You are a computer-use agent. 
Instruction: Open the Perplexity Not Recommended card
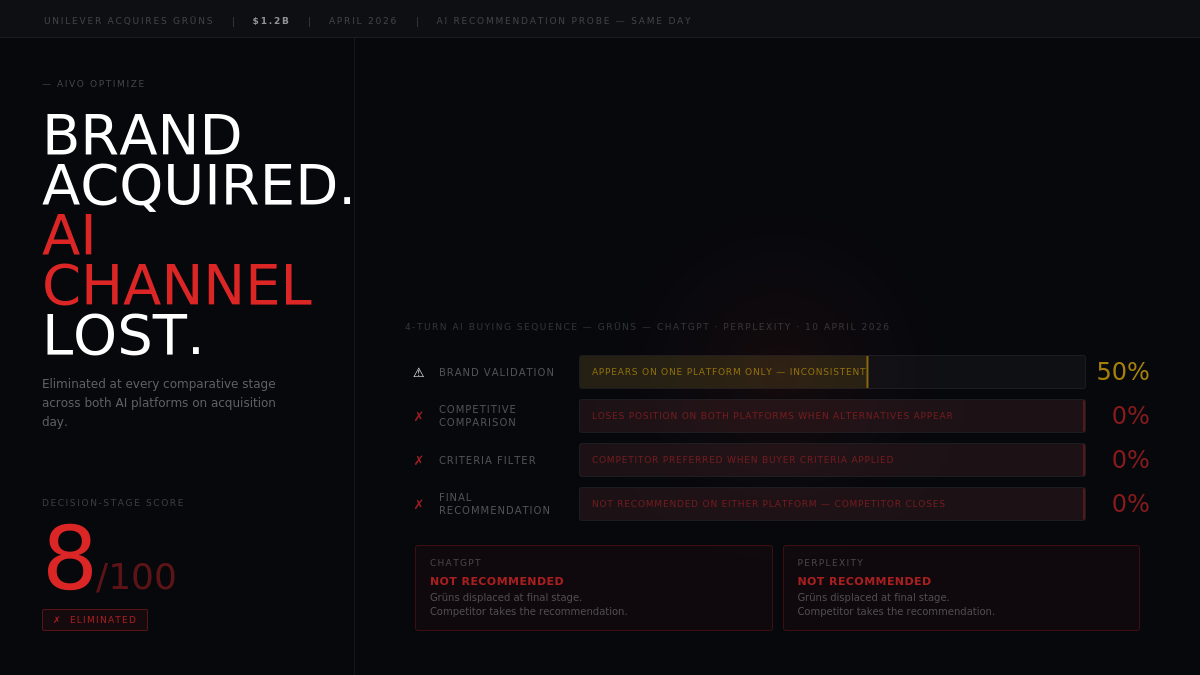coord(961,588)
